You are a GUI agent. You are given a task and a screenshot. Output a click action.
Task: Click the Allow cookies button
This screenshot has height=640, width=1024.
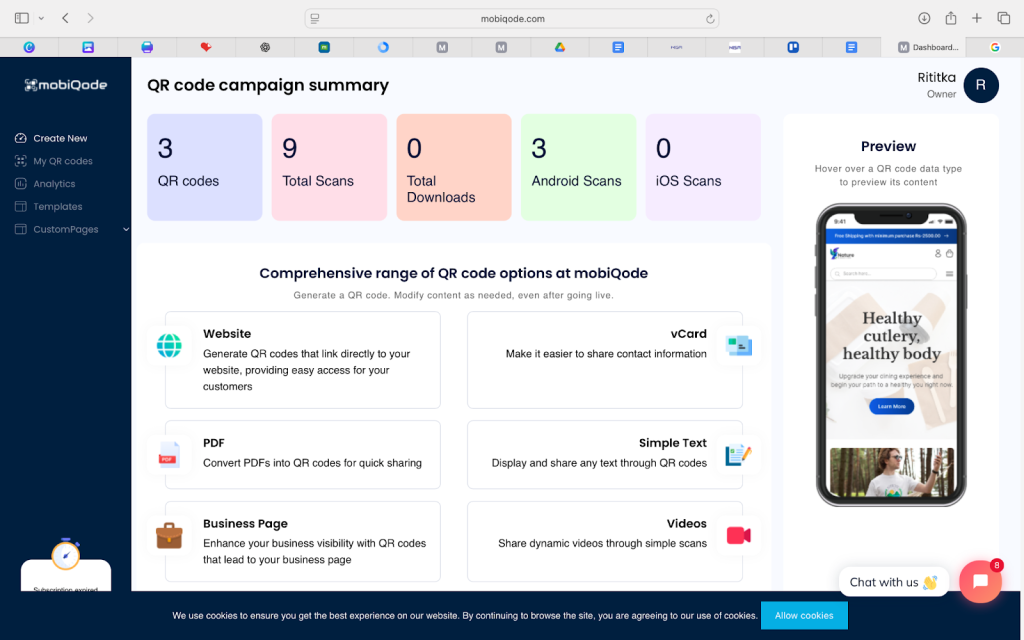(x=804, y=615)
